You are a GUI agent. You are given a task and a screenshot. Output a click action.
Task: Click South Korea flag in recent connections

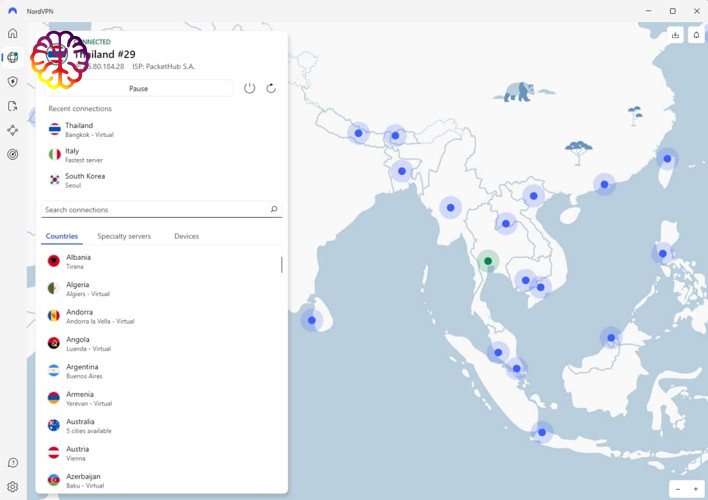pyautogui.click(x=55, y=180)
